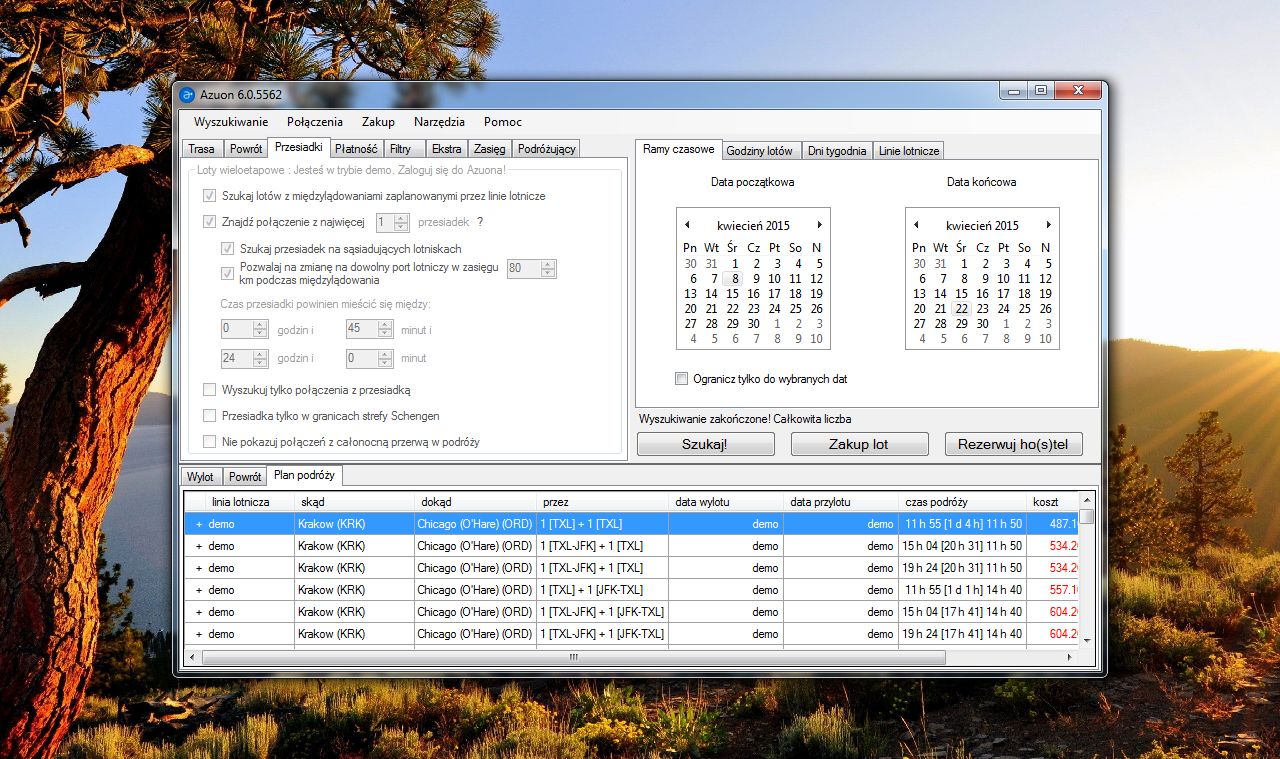Click the horizontal scrollbar thumb of results
This screenshot has width=1280, height=759.
click(x=574, y=658)
